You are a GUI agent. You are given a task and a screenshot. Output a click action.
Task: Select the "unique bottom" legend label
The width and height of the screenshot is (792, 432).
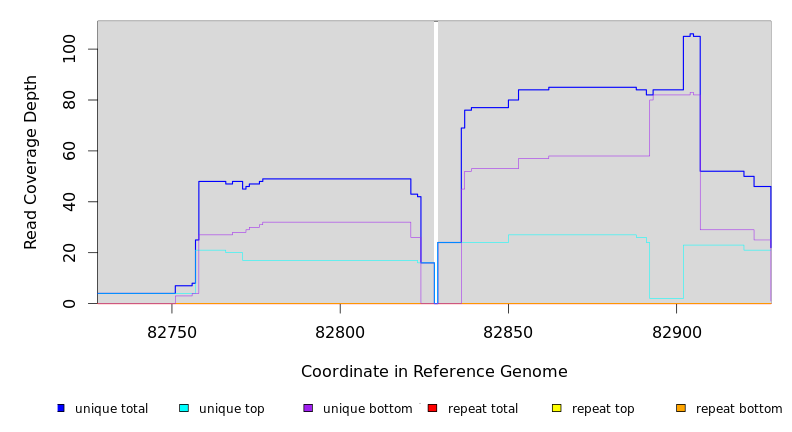367,409
